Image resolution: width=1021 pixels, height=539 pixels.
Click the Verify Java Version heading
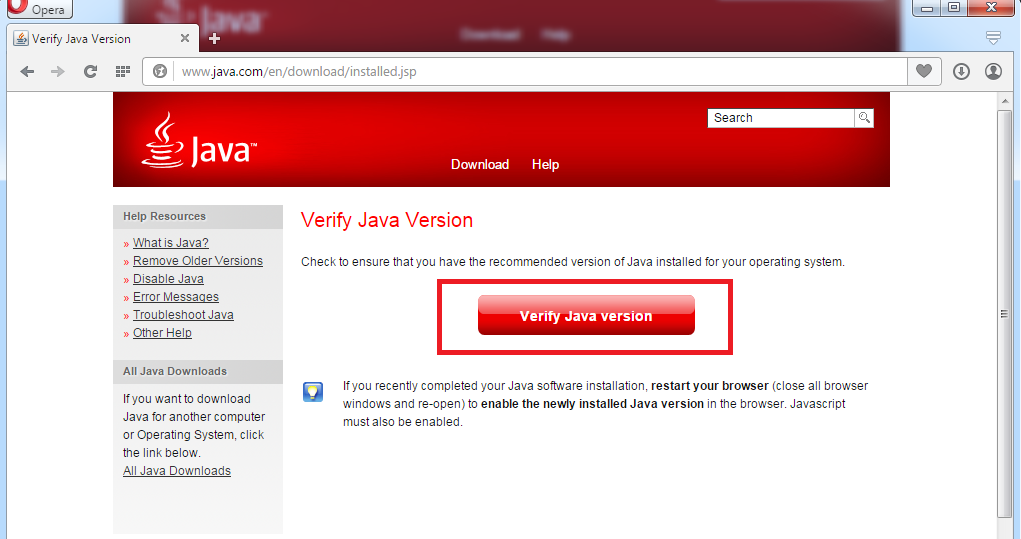(387, 220)
